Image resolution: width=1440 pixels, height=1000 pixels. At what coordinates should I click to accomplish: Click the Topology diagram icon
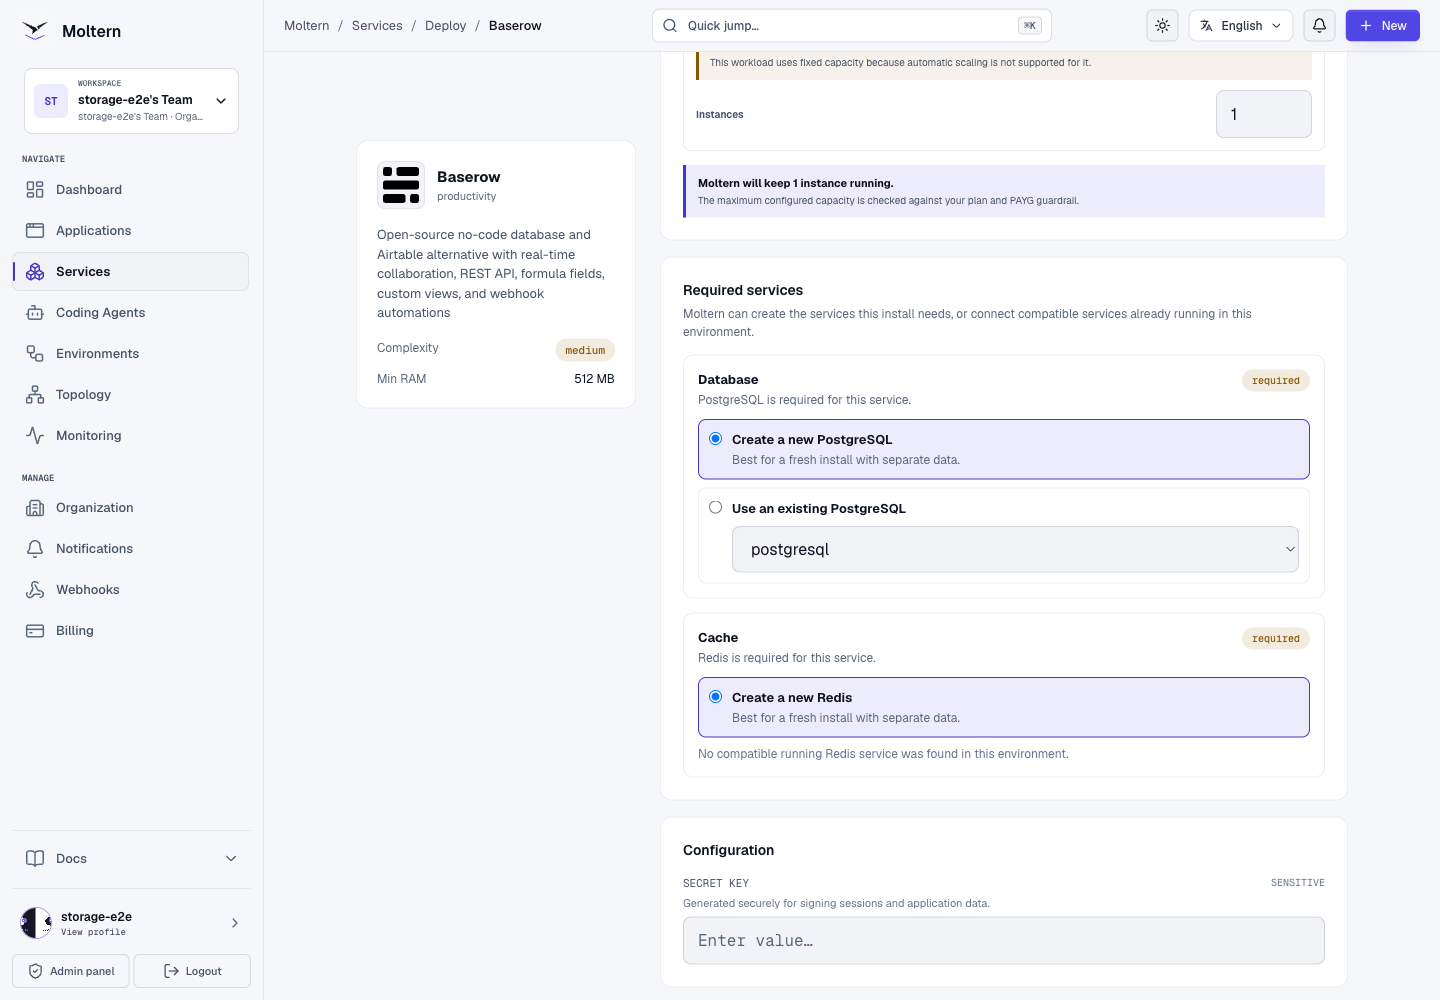[35, 395]
